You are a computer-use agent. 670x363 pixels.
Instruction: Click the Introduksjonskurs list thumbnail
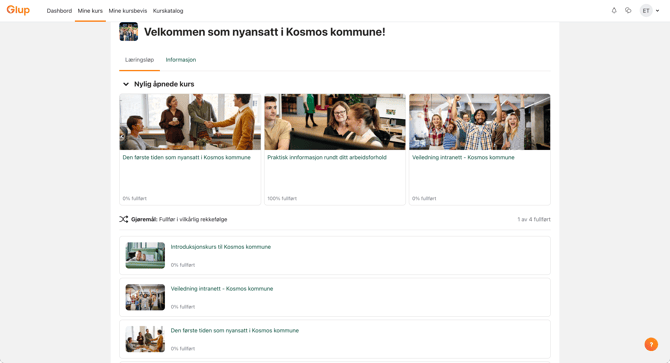pyautogui.click(x=145, y=255)
